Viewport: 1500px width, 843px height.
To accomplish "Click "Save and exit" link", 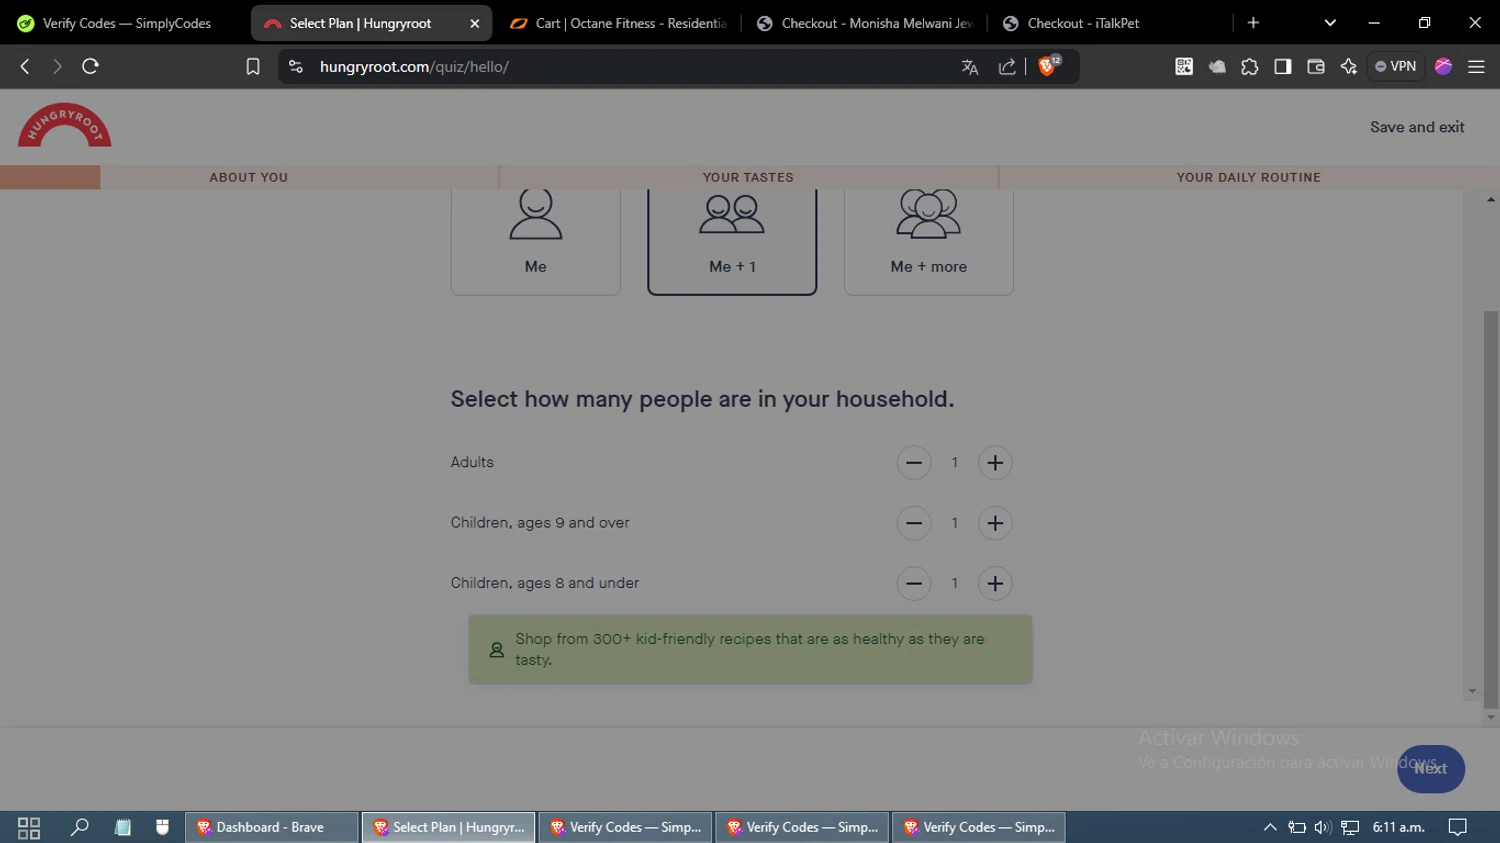I will 1416,127.
